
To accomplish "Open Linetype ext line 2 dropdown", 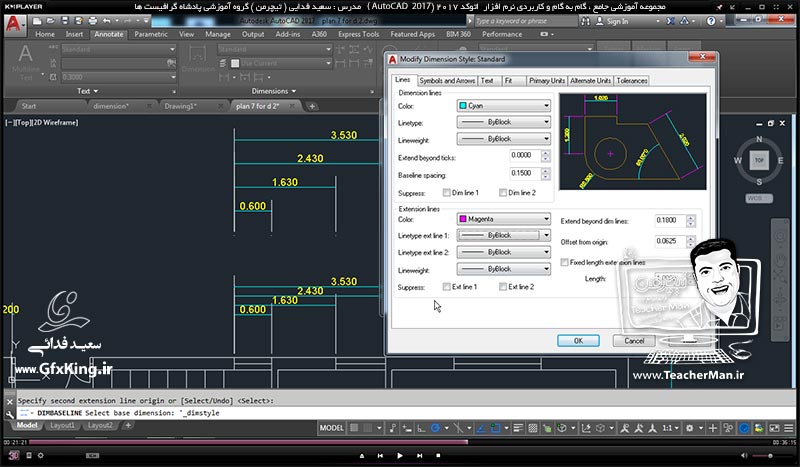I will pos(504,252).
